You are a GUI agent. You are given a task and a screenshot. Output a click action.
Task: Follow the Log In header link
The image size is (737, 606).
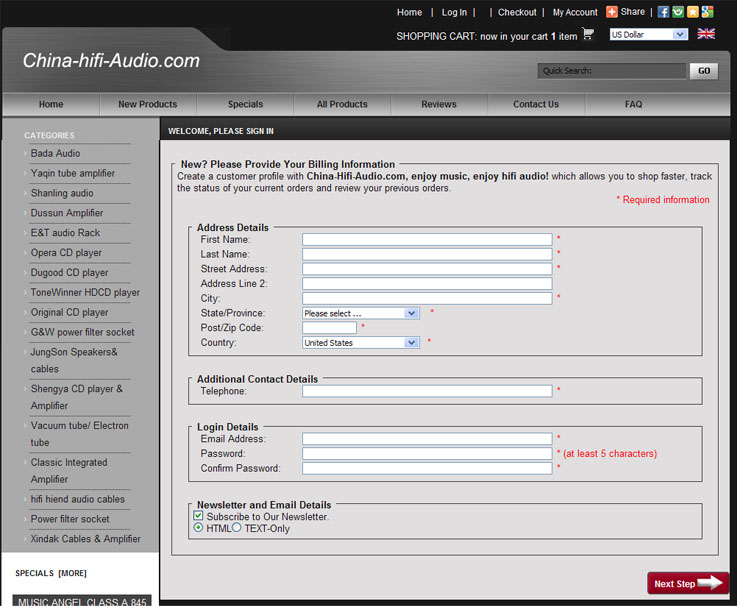[454, 12]
